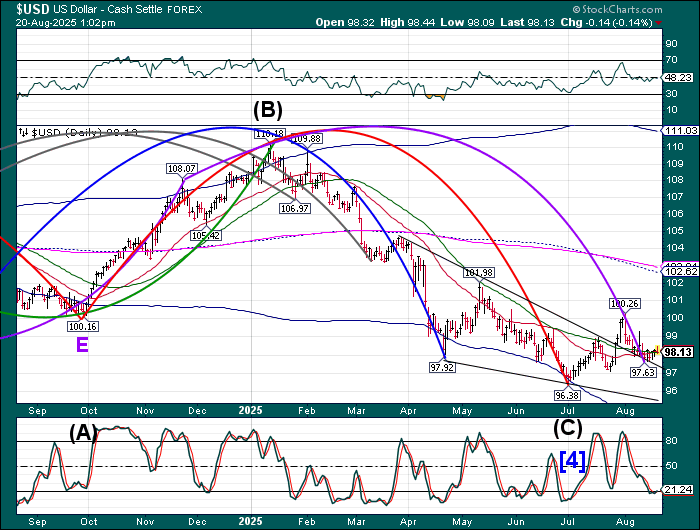Click the blue [4] wave annotation
This screenshot has width=700, height=530.
(573, 462)
